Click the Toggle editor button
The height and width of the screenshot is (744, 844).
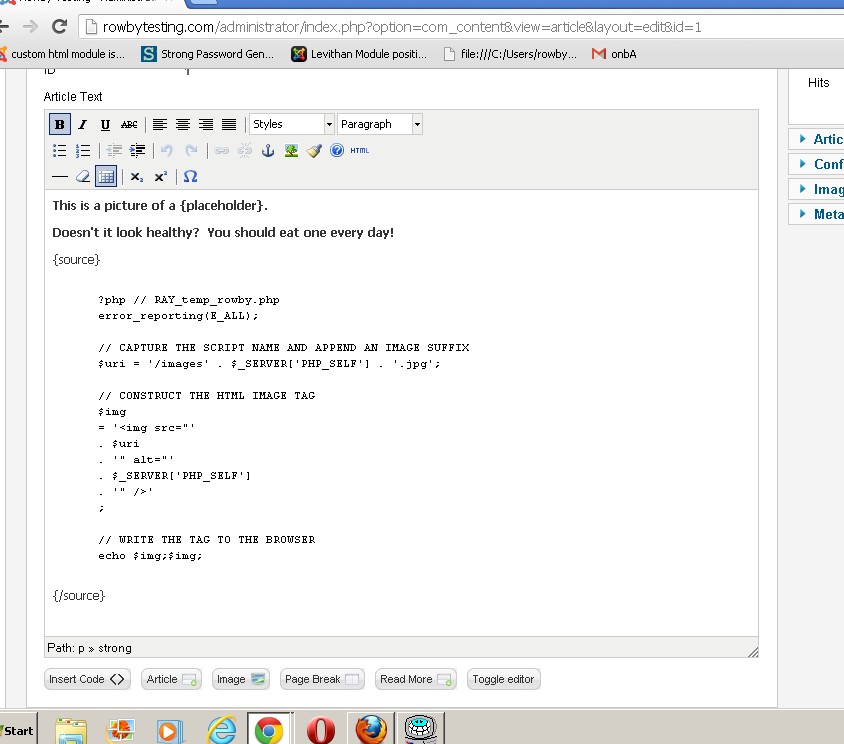pos(503,679)
